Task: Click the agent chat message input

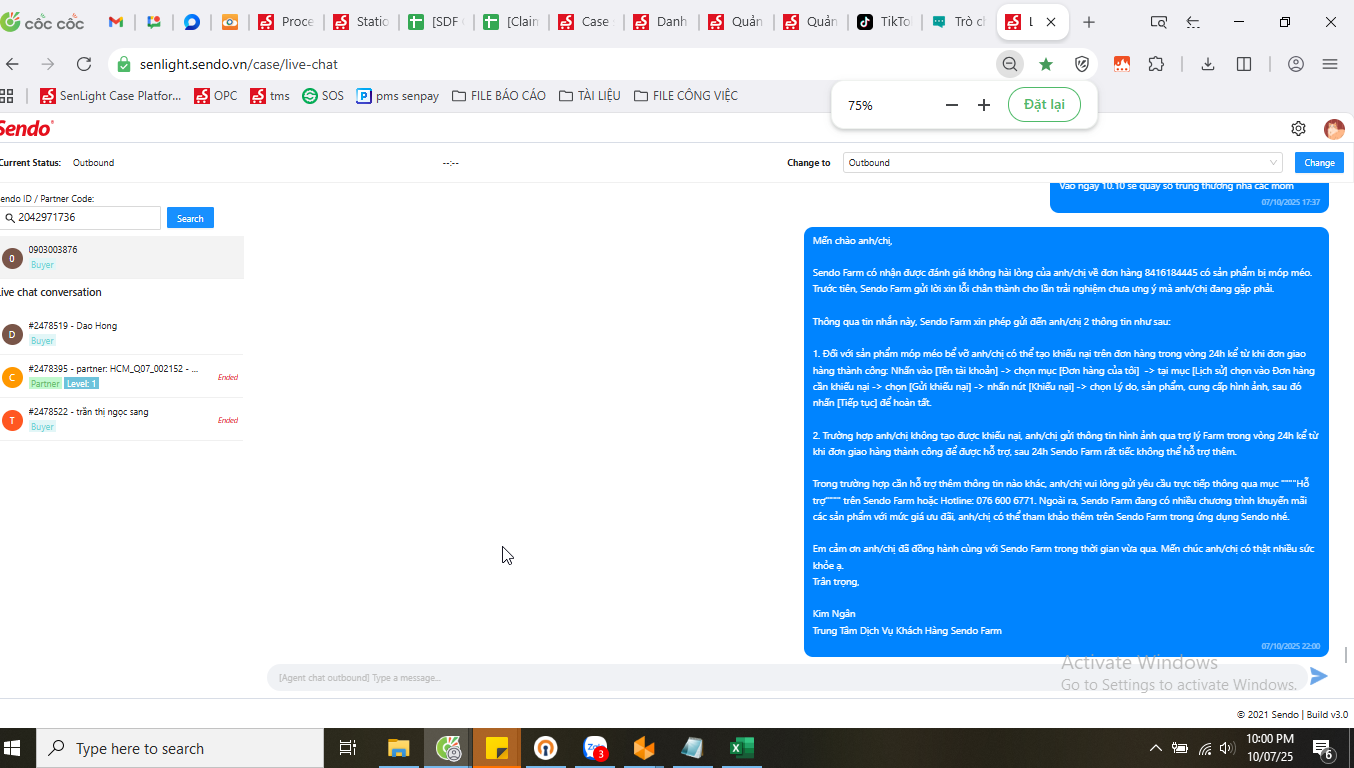Action: 787,678
